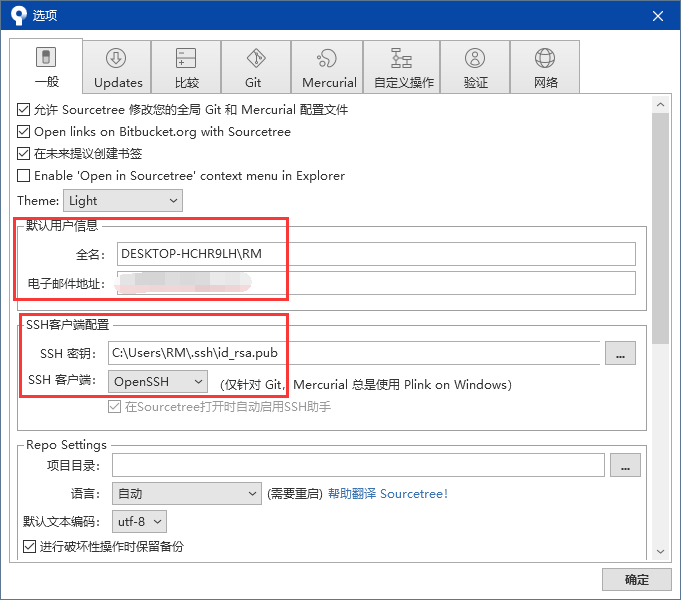Open the 比较 diff tab icon
Image resolution: width=681 pixels, height=600 pixels.
(x=186, y=58)
